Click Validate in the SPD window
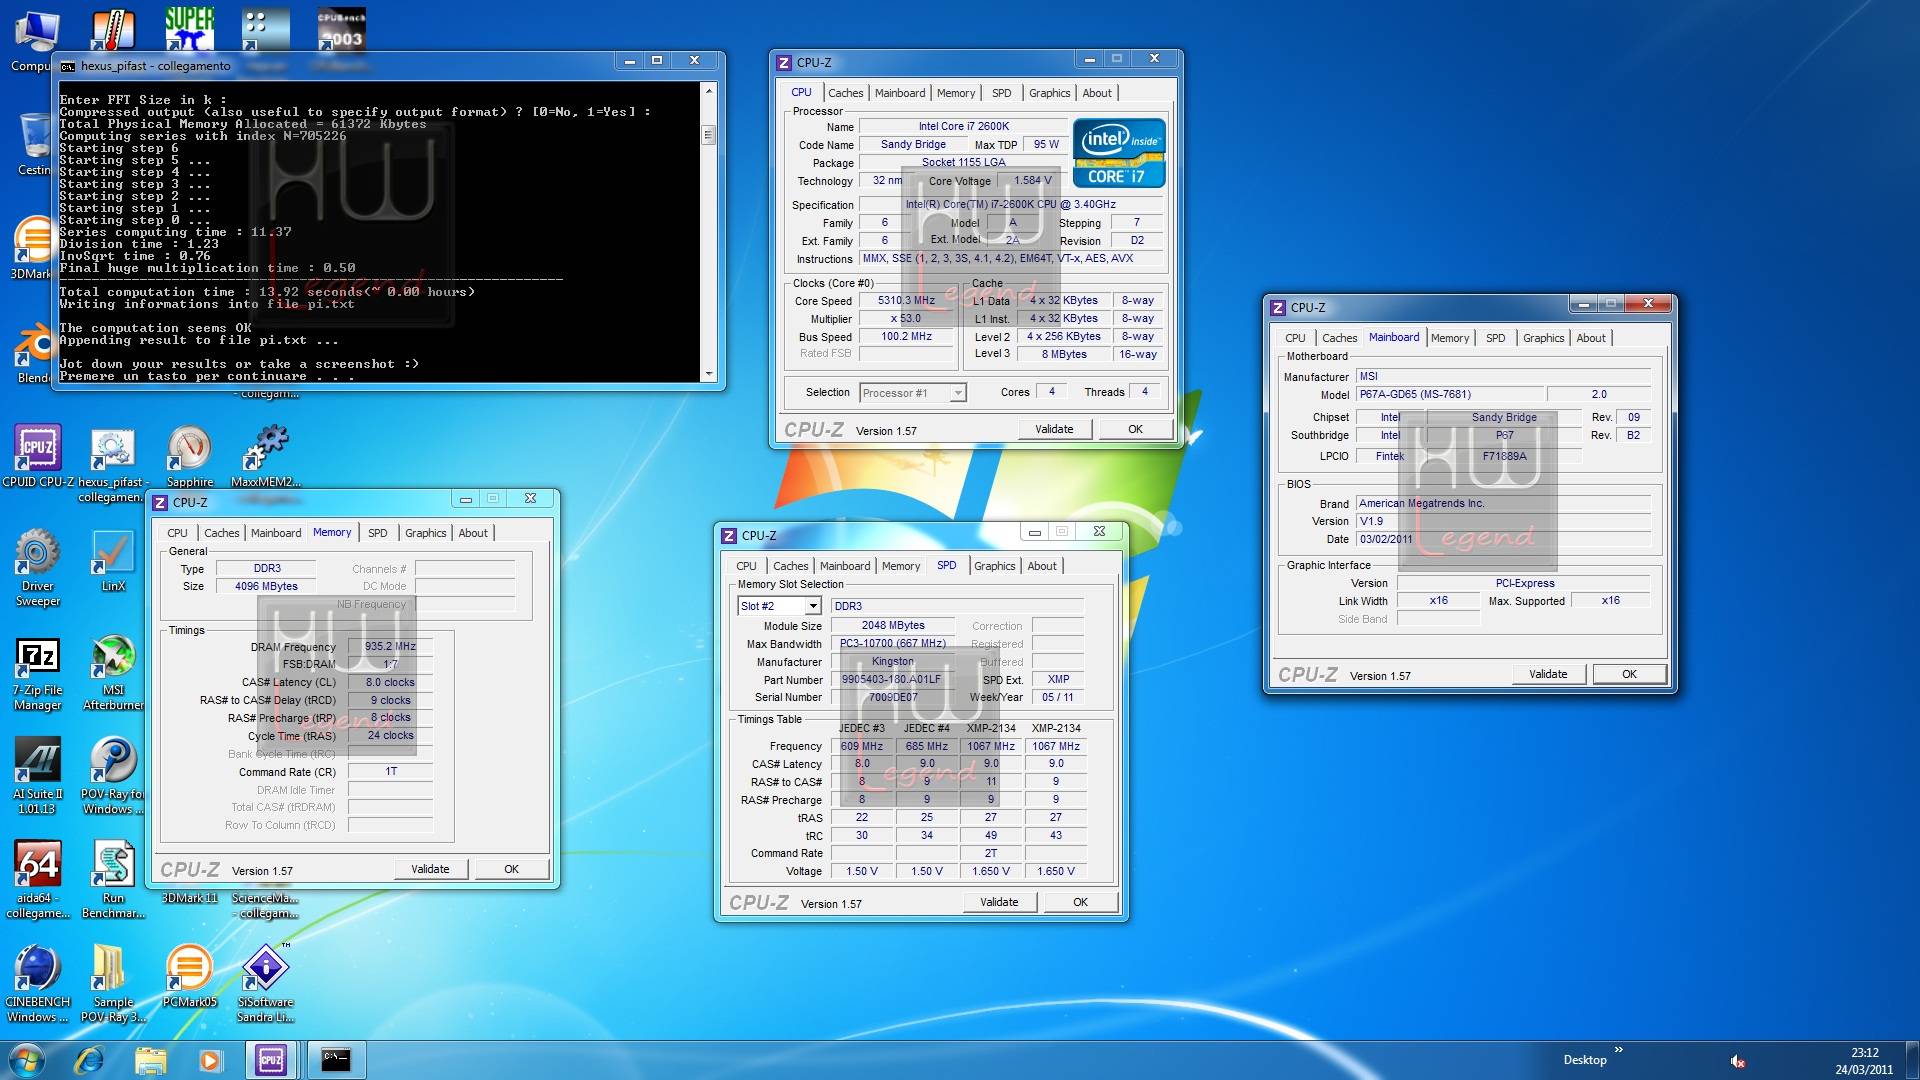This screenshot has width=1920, height=1080. [999, 902]
